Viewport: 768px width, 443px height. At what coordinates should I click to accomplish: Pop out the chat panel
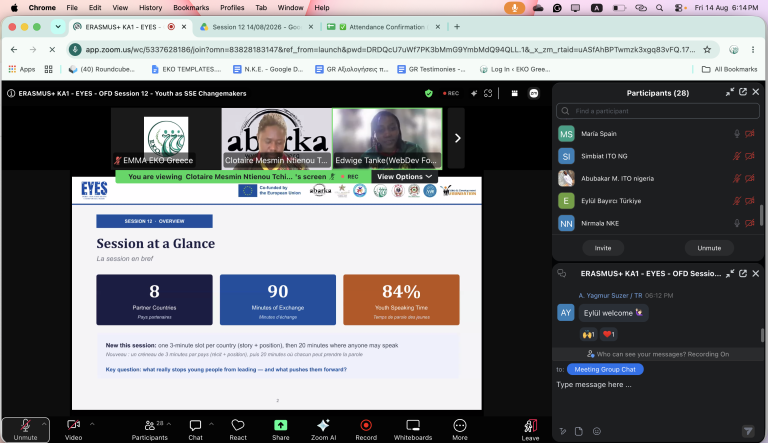coord(743,273)
